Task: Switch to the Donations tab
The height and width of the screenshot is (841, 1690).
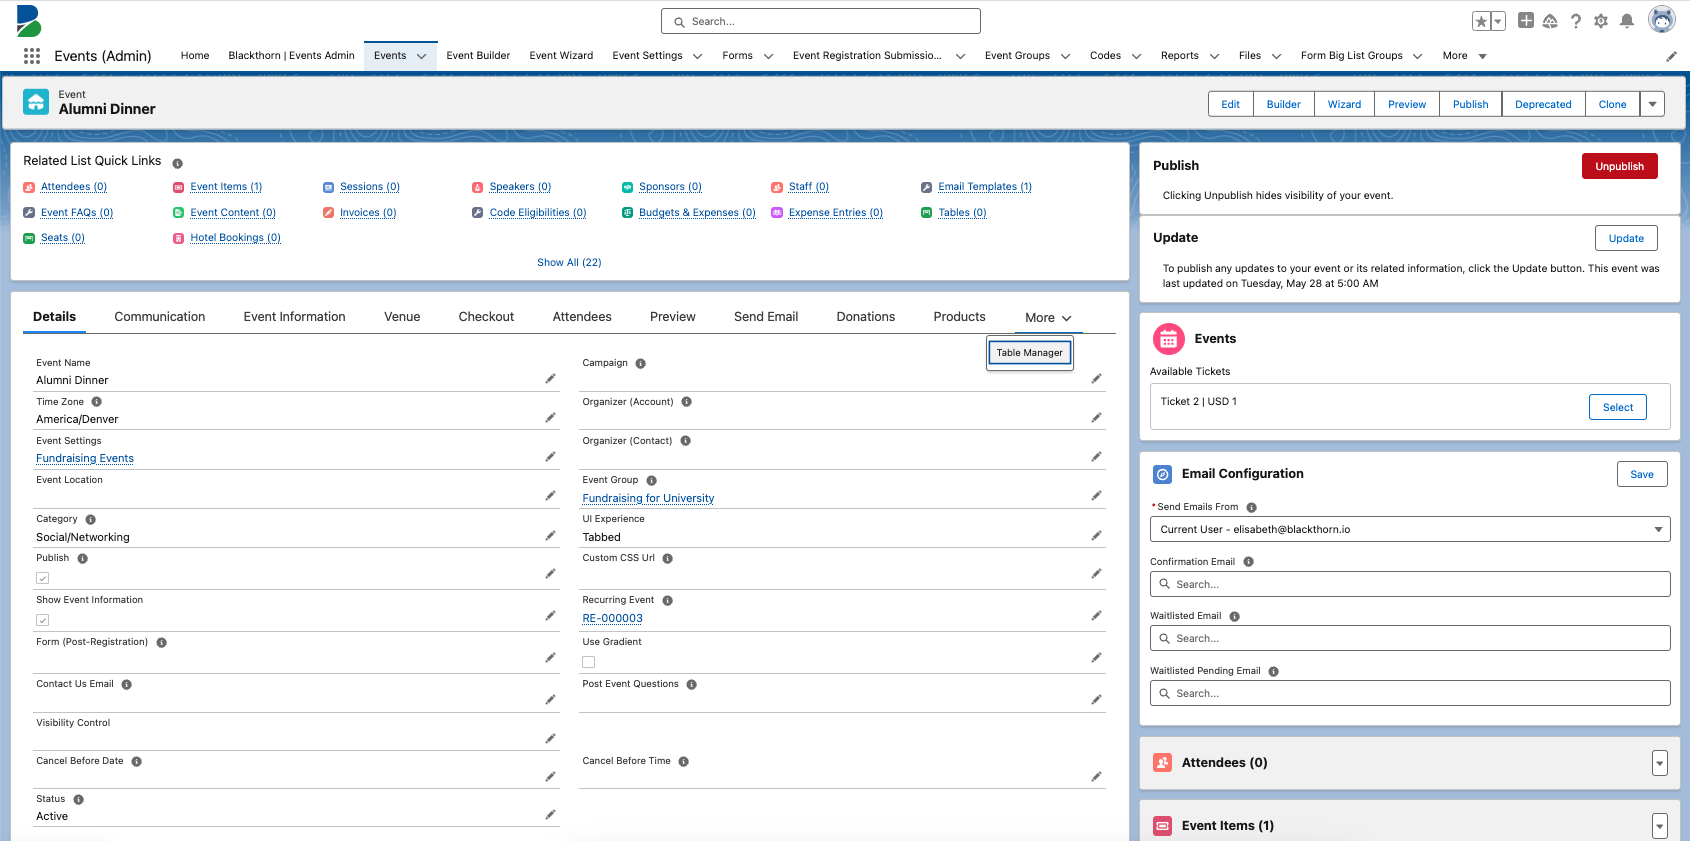Action: [x=866, y=317]
